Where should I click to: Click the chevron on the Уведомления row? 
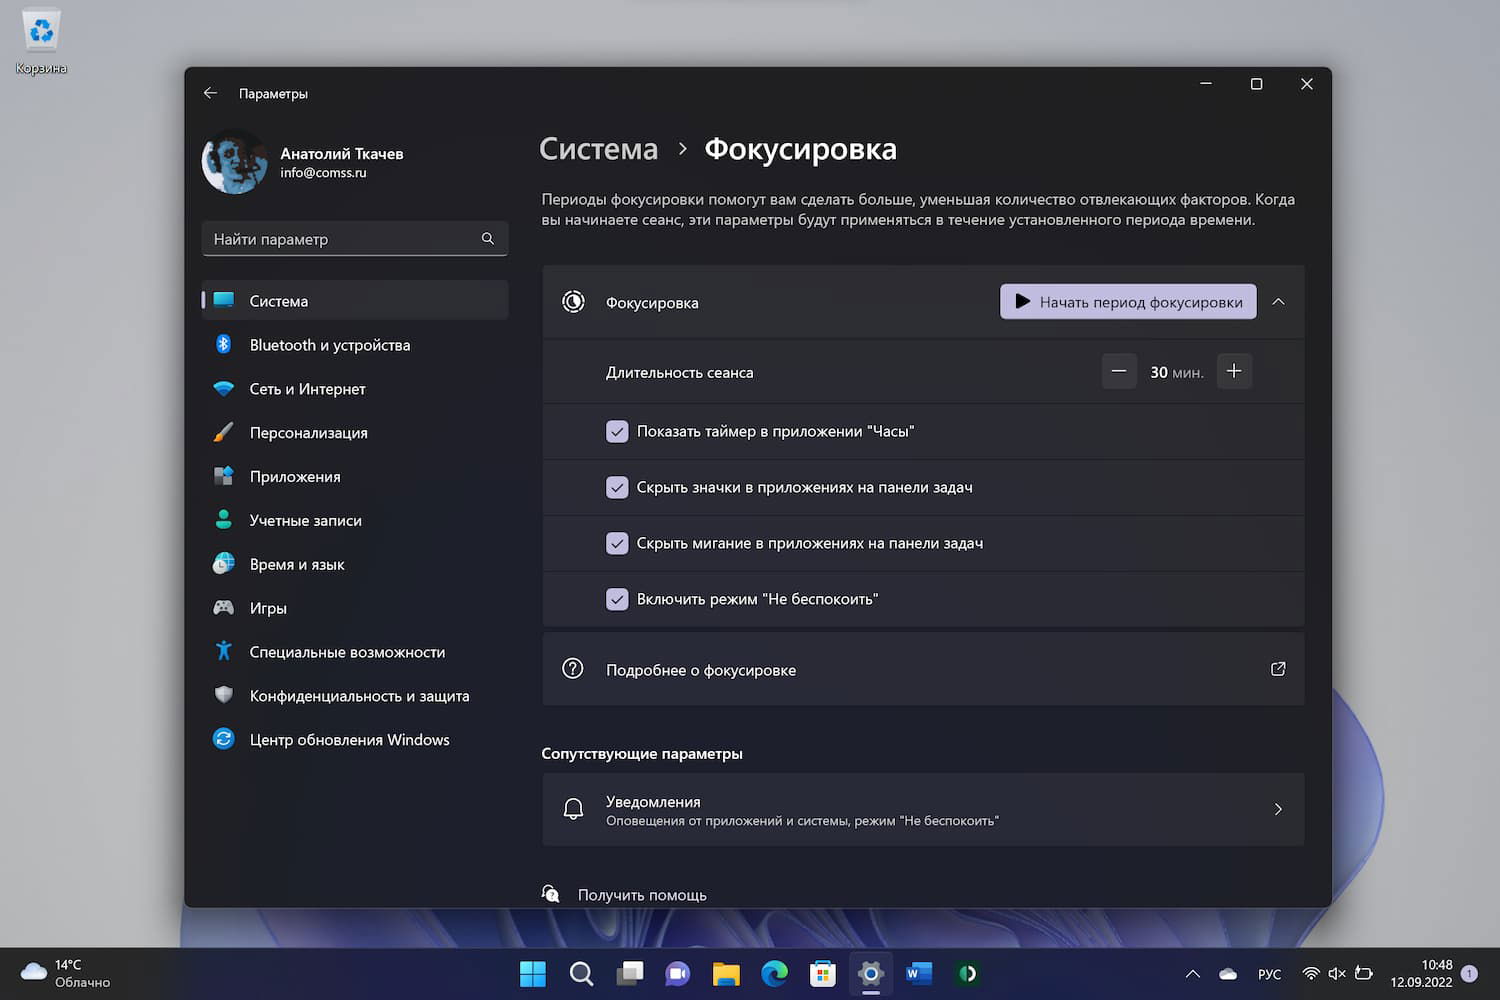pos(1278,809)
